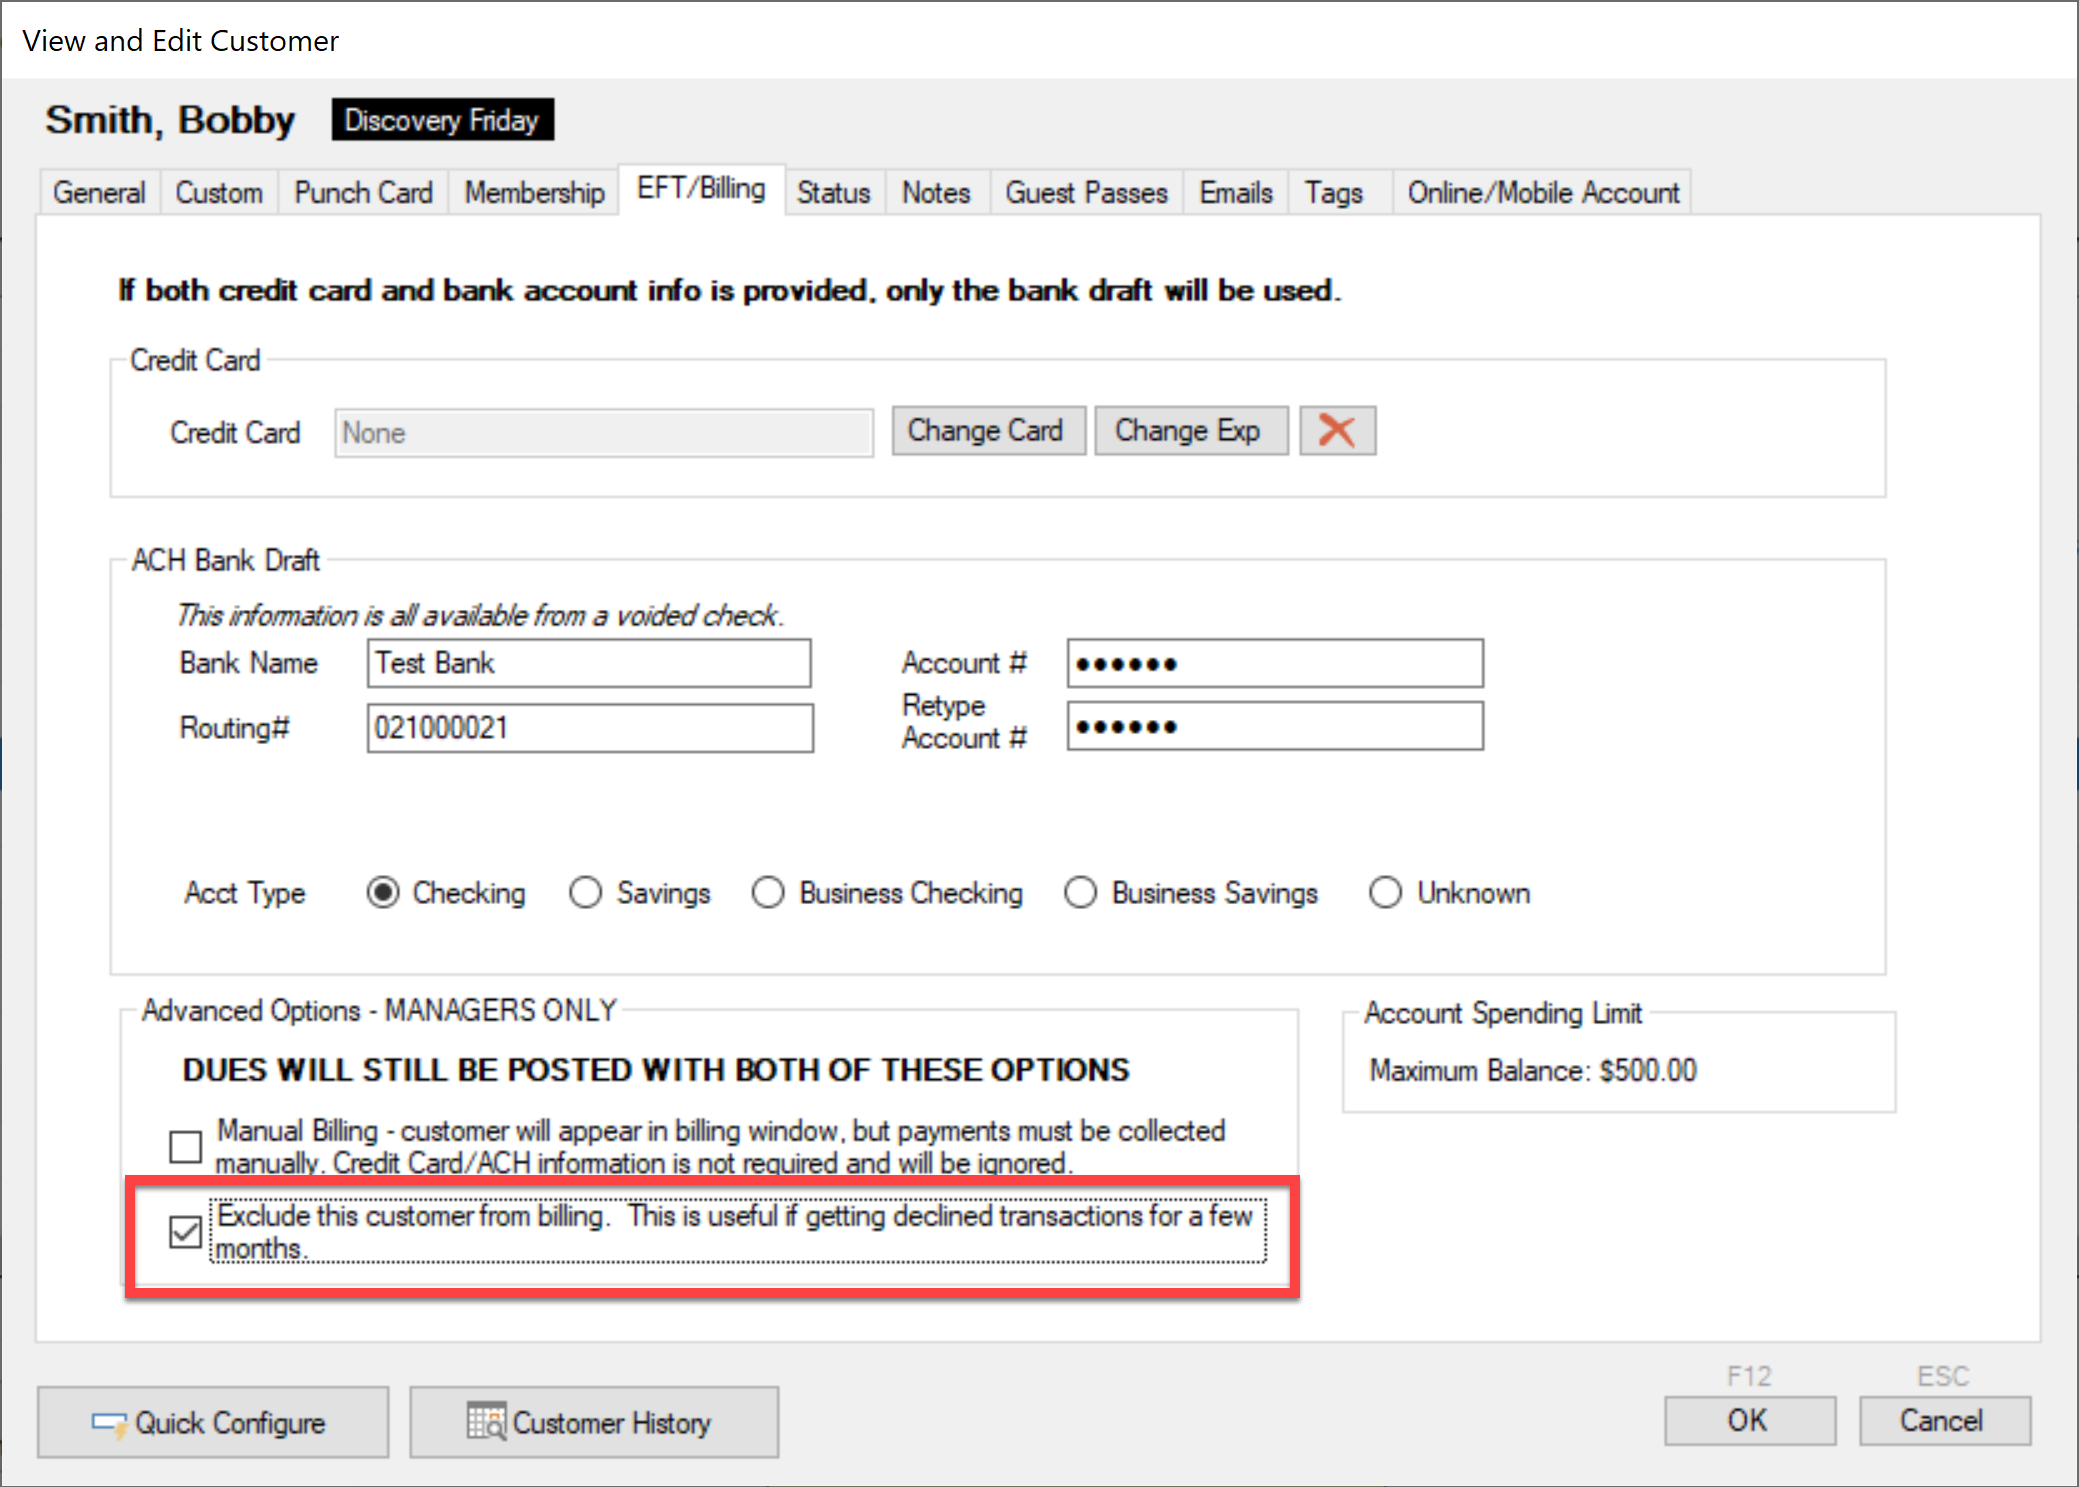
Task: Click the Change Exp button
Action: (x=1191, y=431)
